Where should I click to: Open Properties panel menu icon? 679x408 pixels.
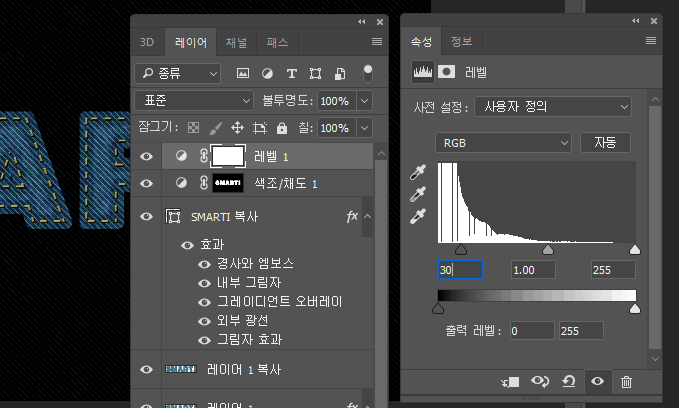pyautogui.click(x=651, y=41)
